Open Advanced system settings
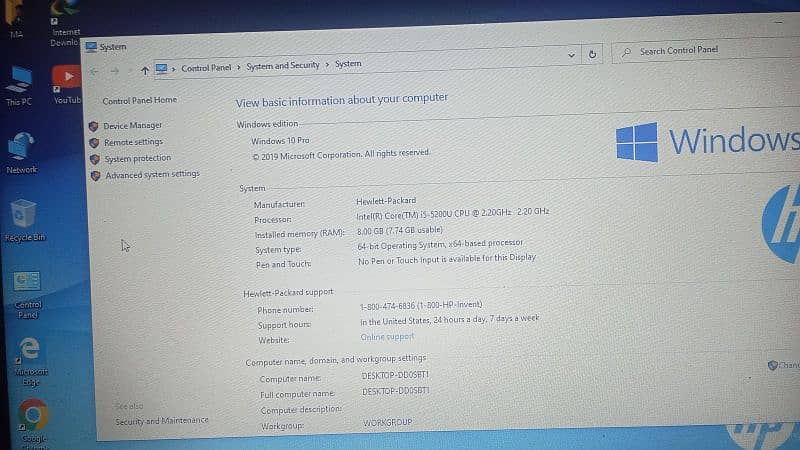 [152, 174]
